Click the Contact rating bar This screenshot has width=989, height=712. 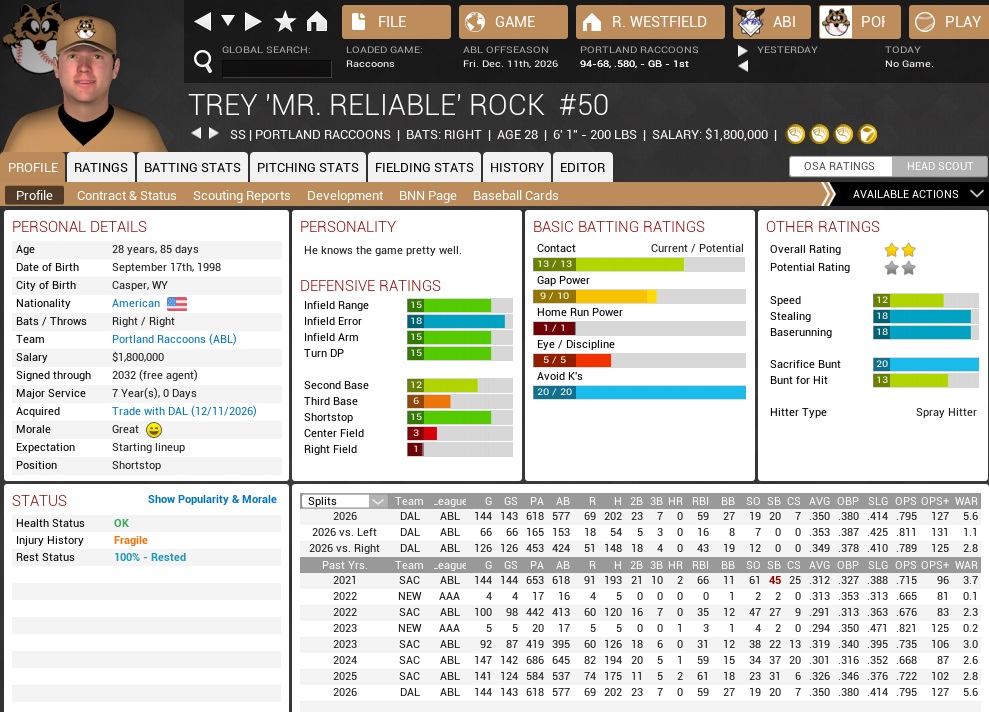(638, 265)
